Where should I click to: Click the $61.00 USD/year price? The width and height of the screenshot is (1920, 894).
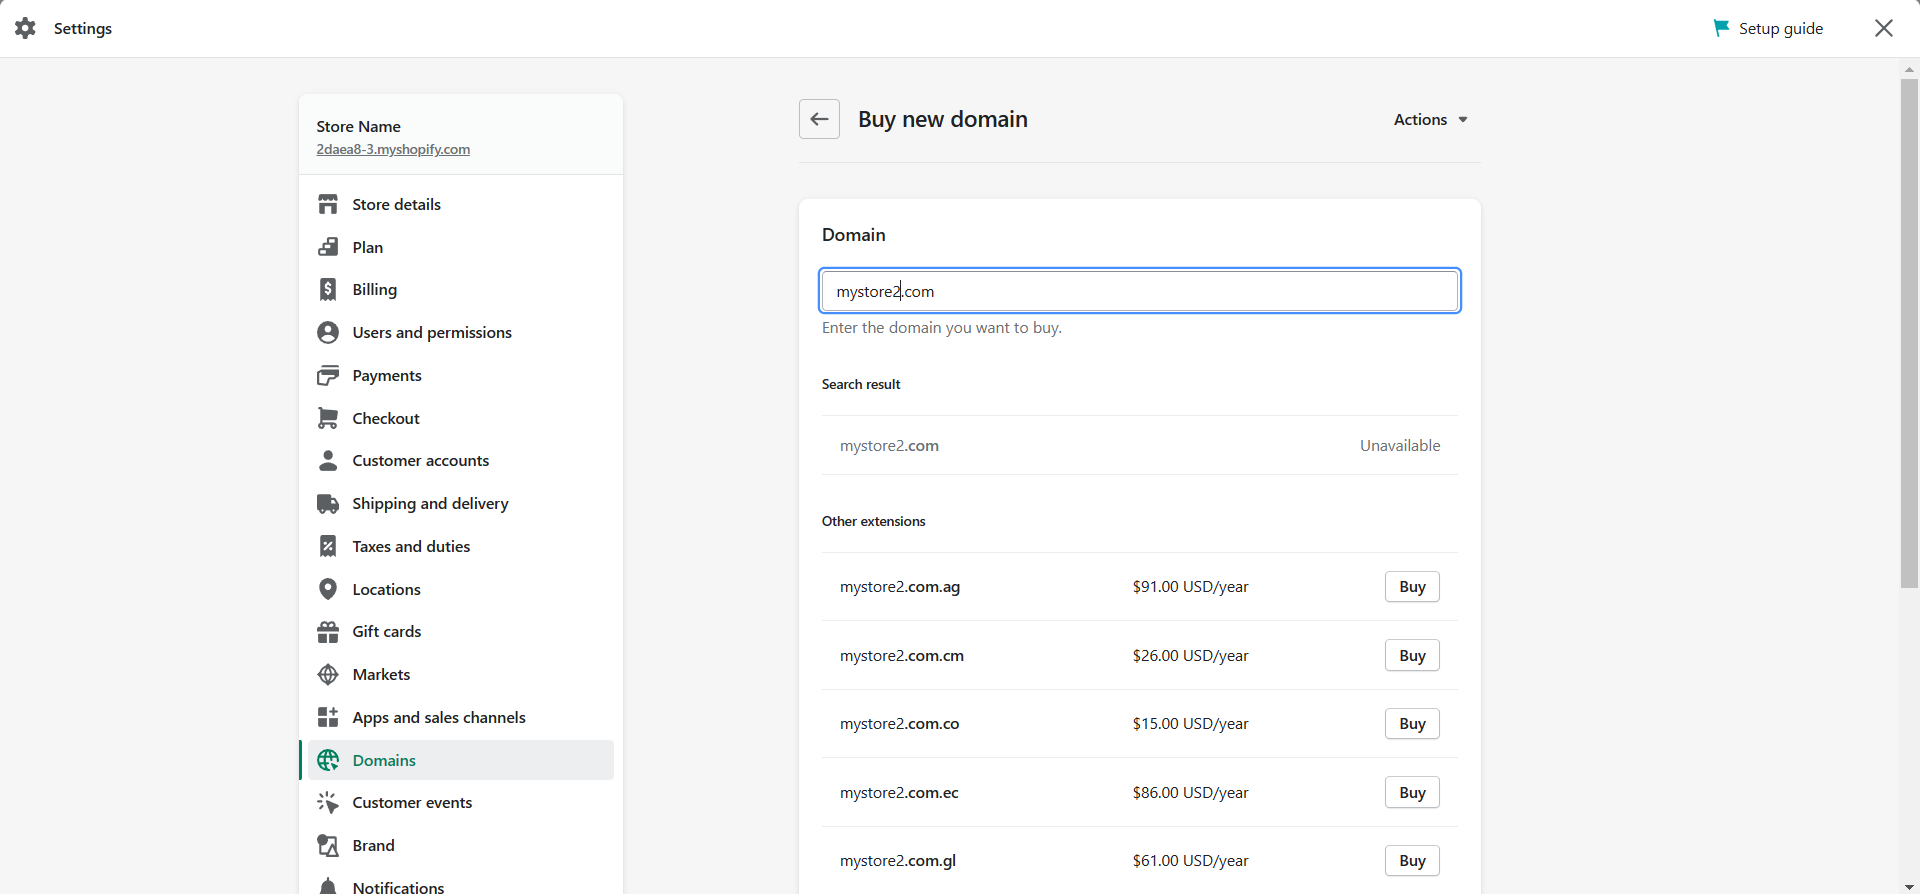click(x=1190, y=861)
